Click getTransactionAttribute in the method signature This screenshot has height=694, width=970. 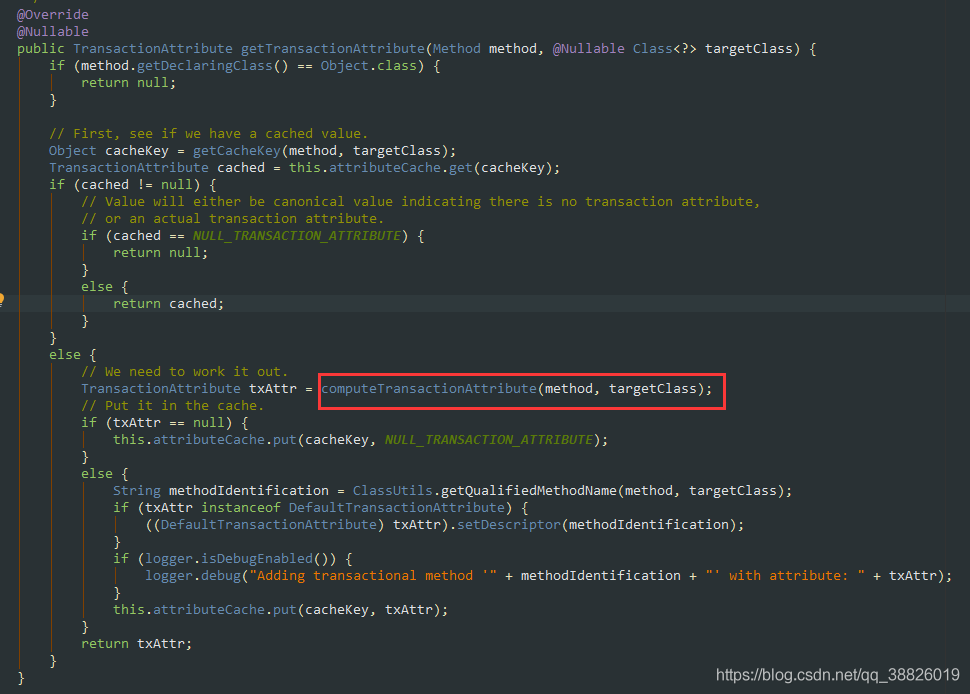[x=332, y=49]
